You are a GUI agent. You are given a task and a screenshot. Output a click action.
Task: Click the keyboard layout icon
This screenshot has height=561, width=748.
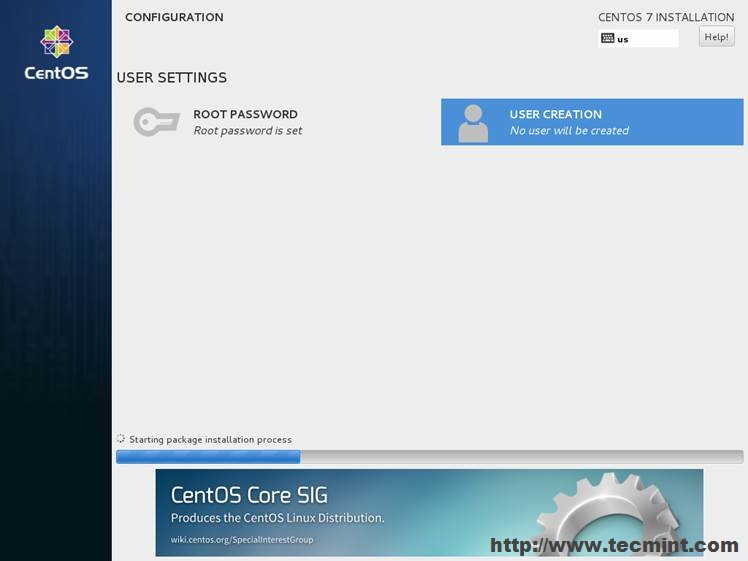tap(607, 38)
